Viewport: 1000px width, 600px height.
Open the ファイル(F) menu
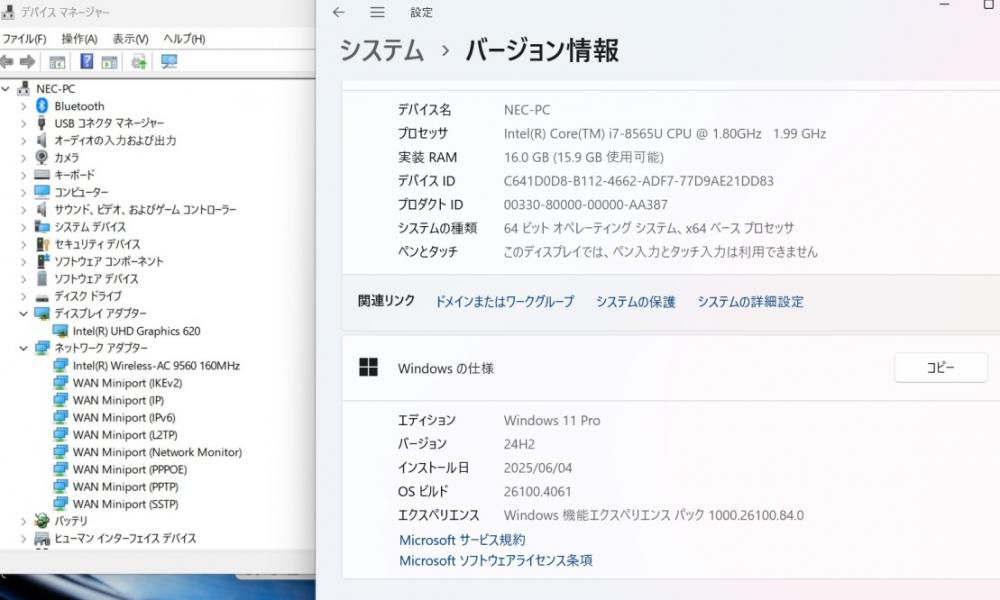pyautogui.click(x=24, y=39)
